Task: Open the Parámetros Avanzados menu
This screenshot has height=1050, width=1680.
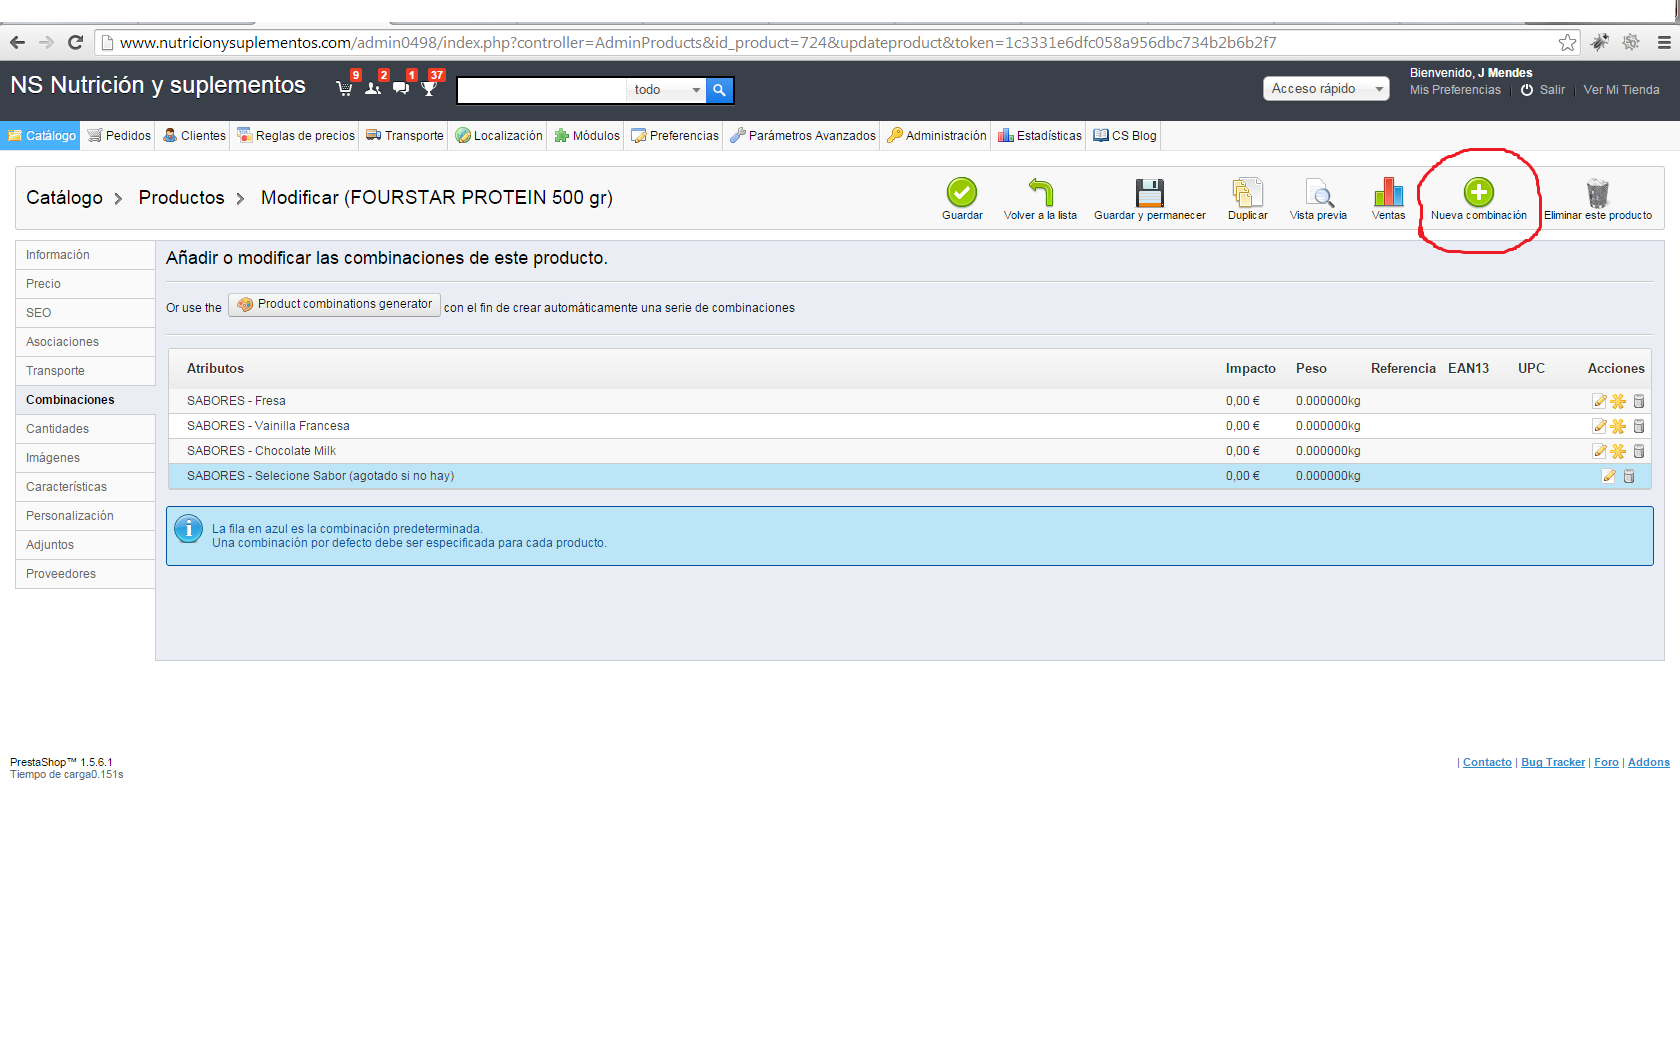Action: 803,136
